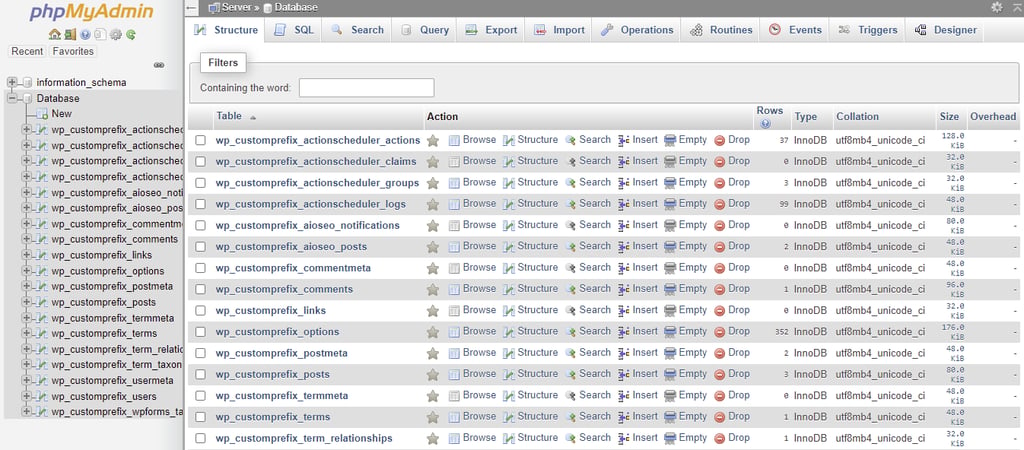Image resolution: width=1024 pixels, height=450 pixels.
Task: Click Structure icon for actionscheduler_groups row
Action: pyautogui.click(x=509, y=183)
